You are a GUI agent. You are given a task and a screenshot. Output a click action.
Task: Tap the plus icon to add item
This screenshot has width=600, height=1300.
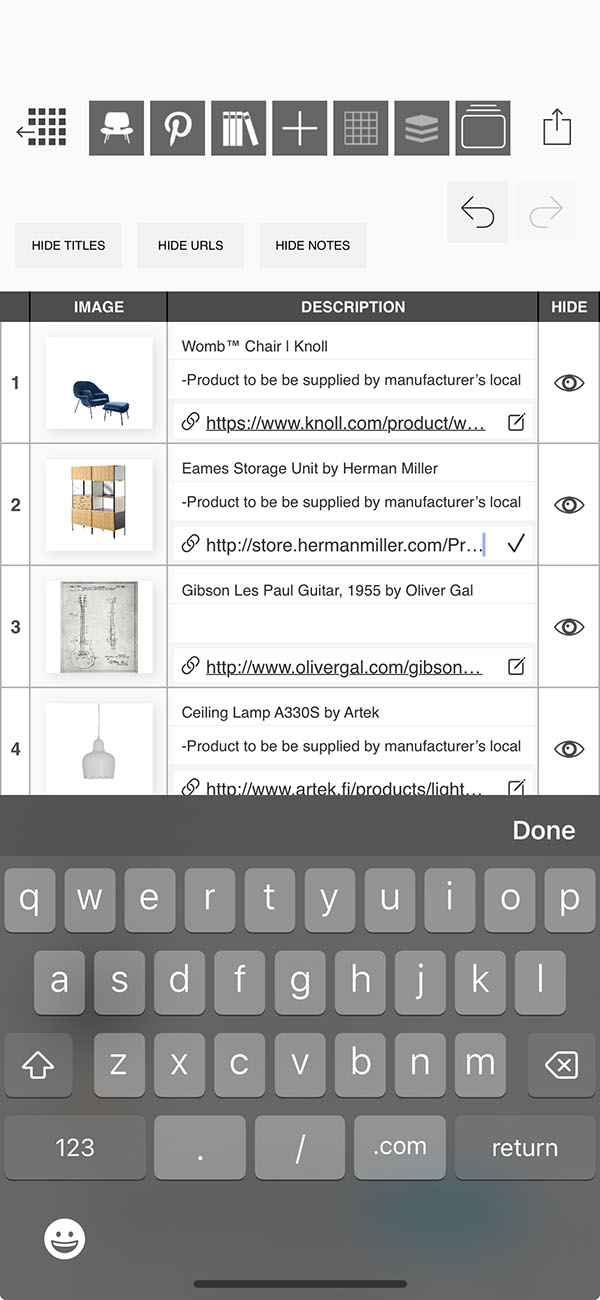click(x=300, y=128)
